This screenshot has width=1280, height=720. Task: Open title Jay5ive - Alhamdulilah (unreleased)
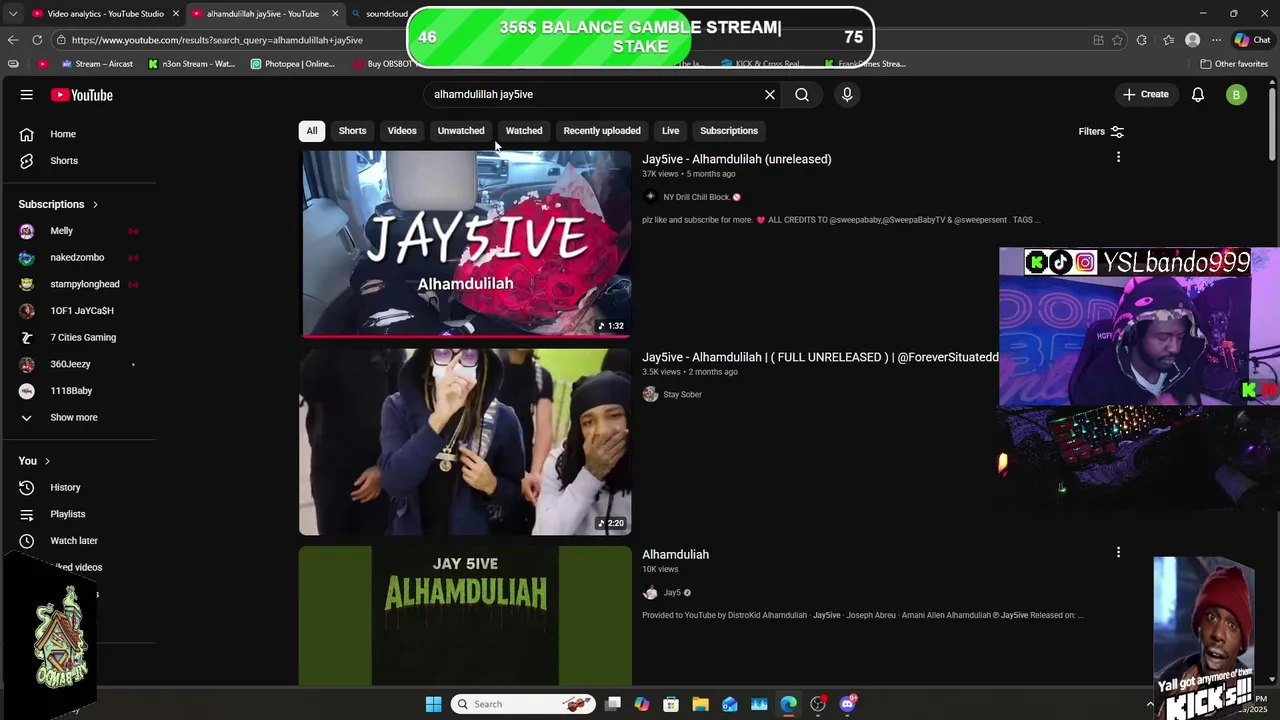point(736,159)
